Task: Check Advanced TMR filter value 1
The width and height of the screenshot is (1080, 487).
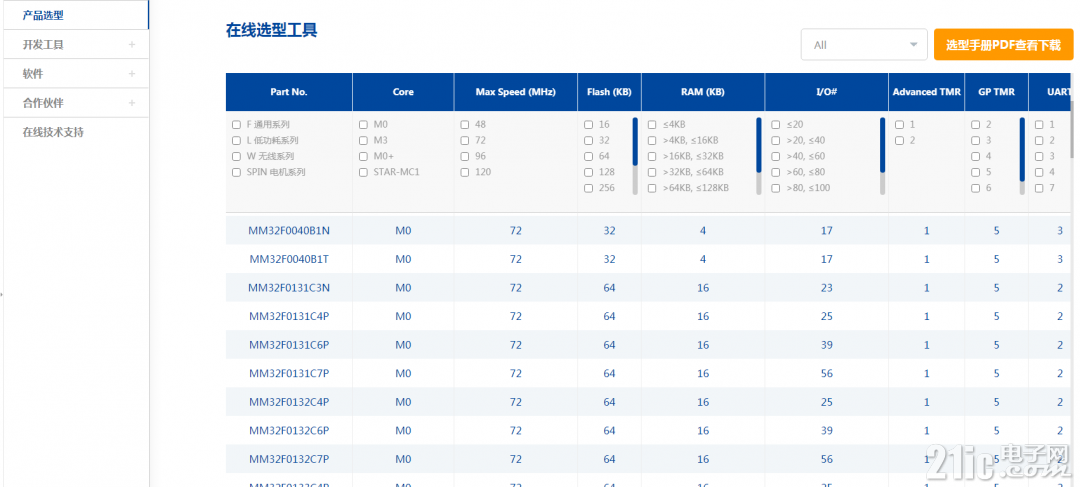Action: click(900, 125)
